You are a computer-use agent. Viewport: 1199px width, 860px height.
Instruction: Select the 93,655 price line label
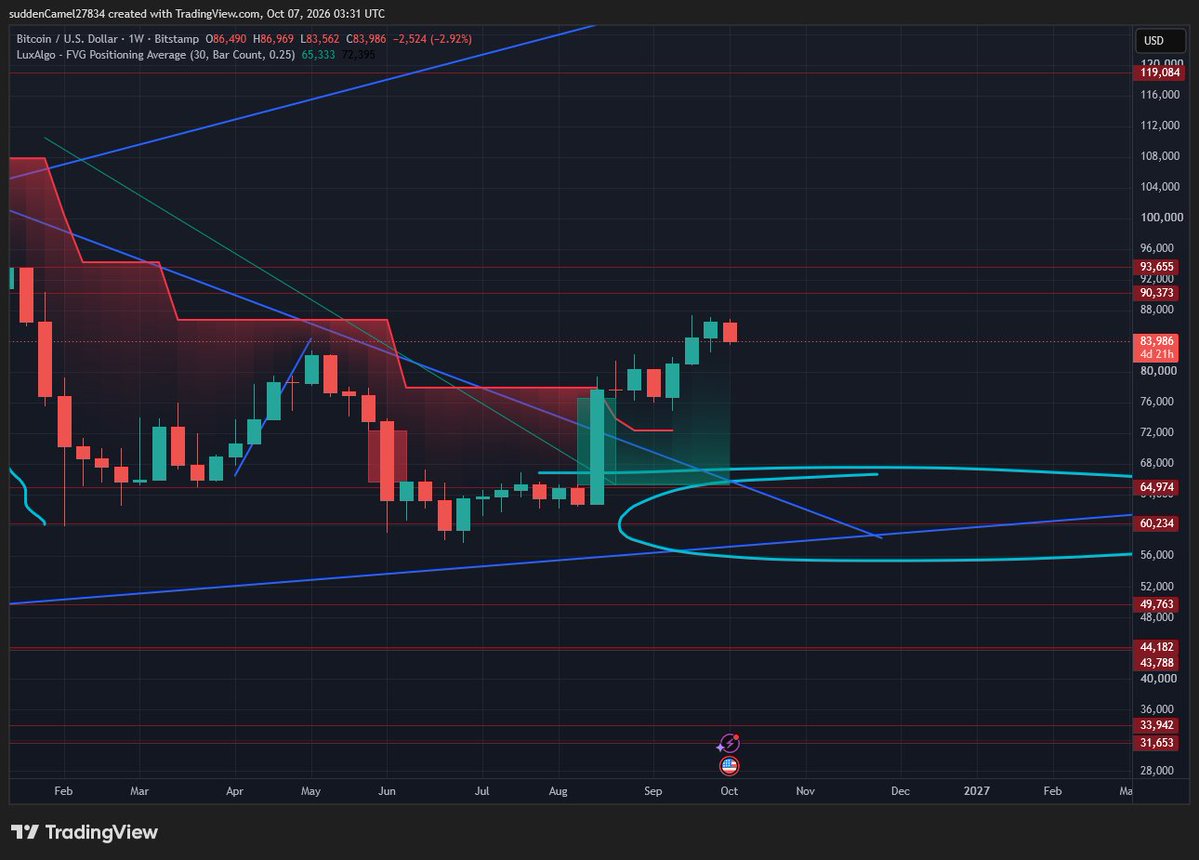click(x=1156, y=267)
